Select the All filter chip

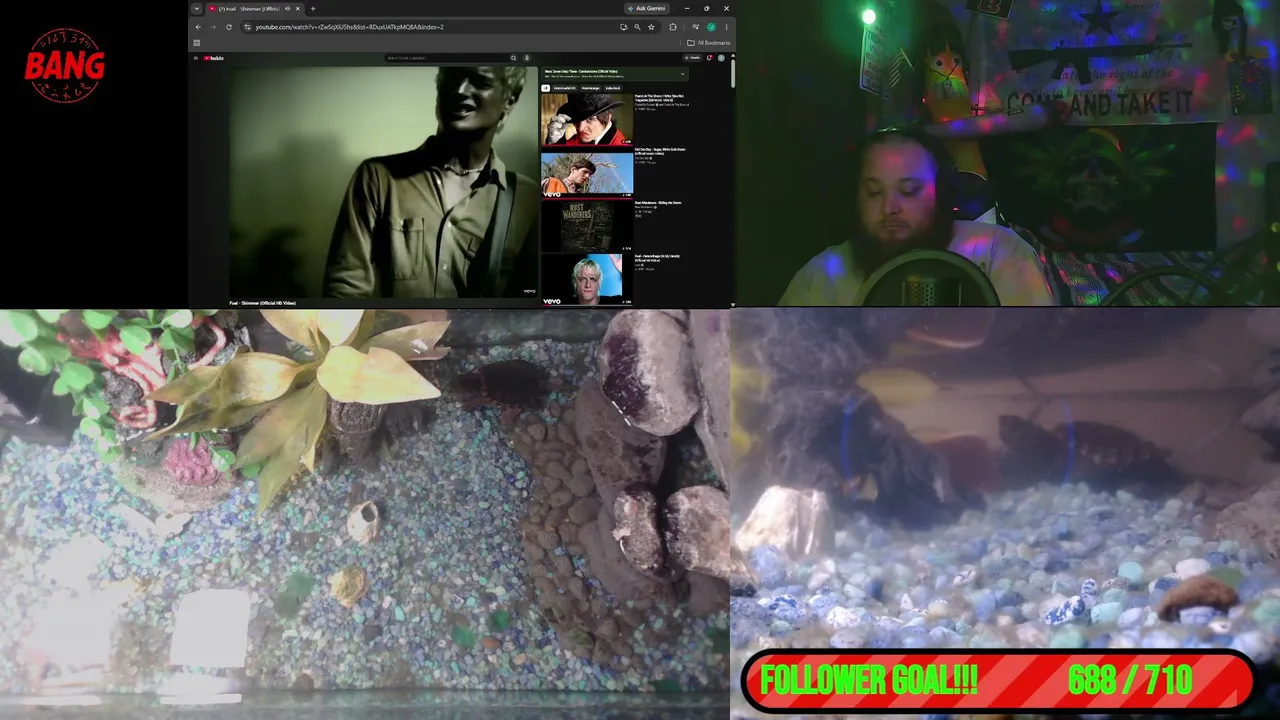[546, 88]
